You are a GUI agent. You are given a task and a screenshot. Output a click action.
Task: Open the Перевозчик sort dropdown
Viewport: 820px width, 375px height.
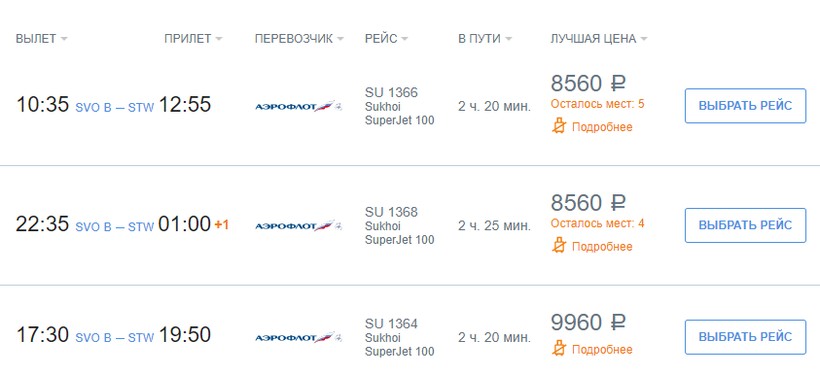tap(299, 39)
